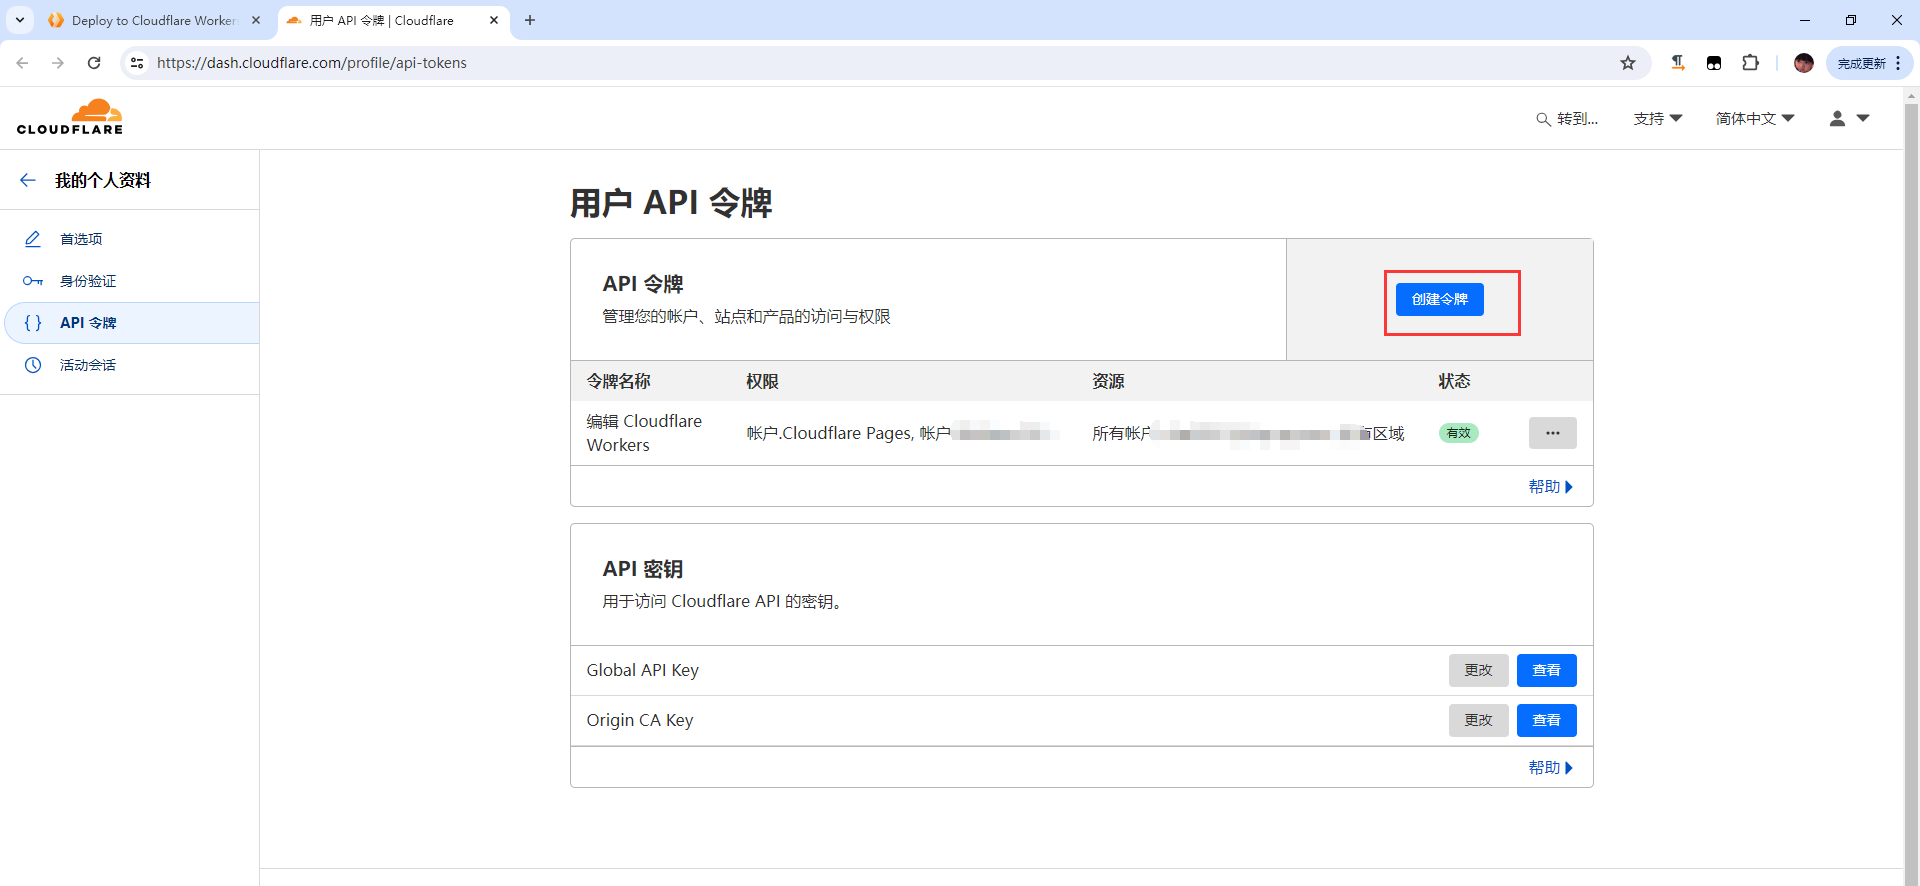
Task: Click the Chrome three-dot menu icon
Action: [1898, 63]
